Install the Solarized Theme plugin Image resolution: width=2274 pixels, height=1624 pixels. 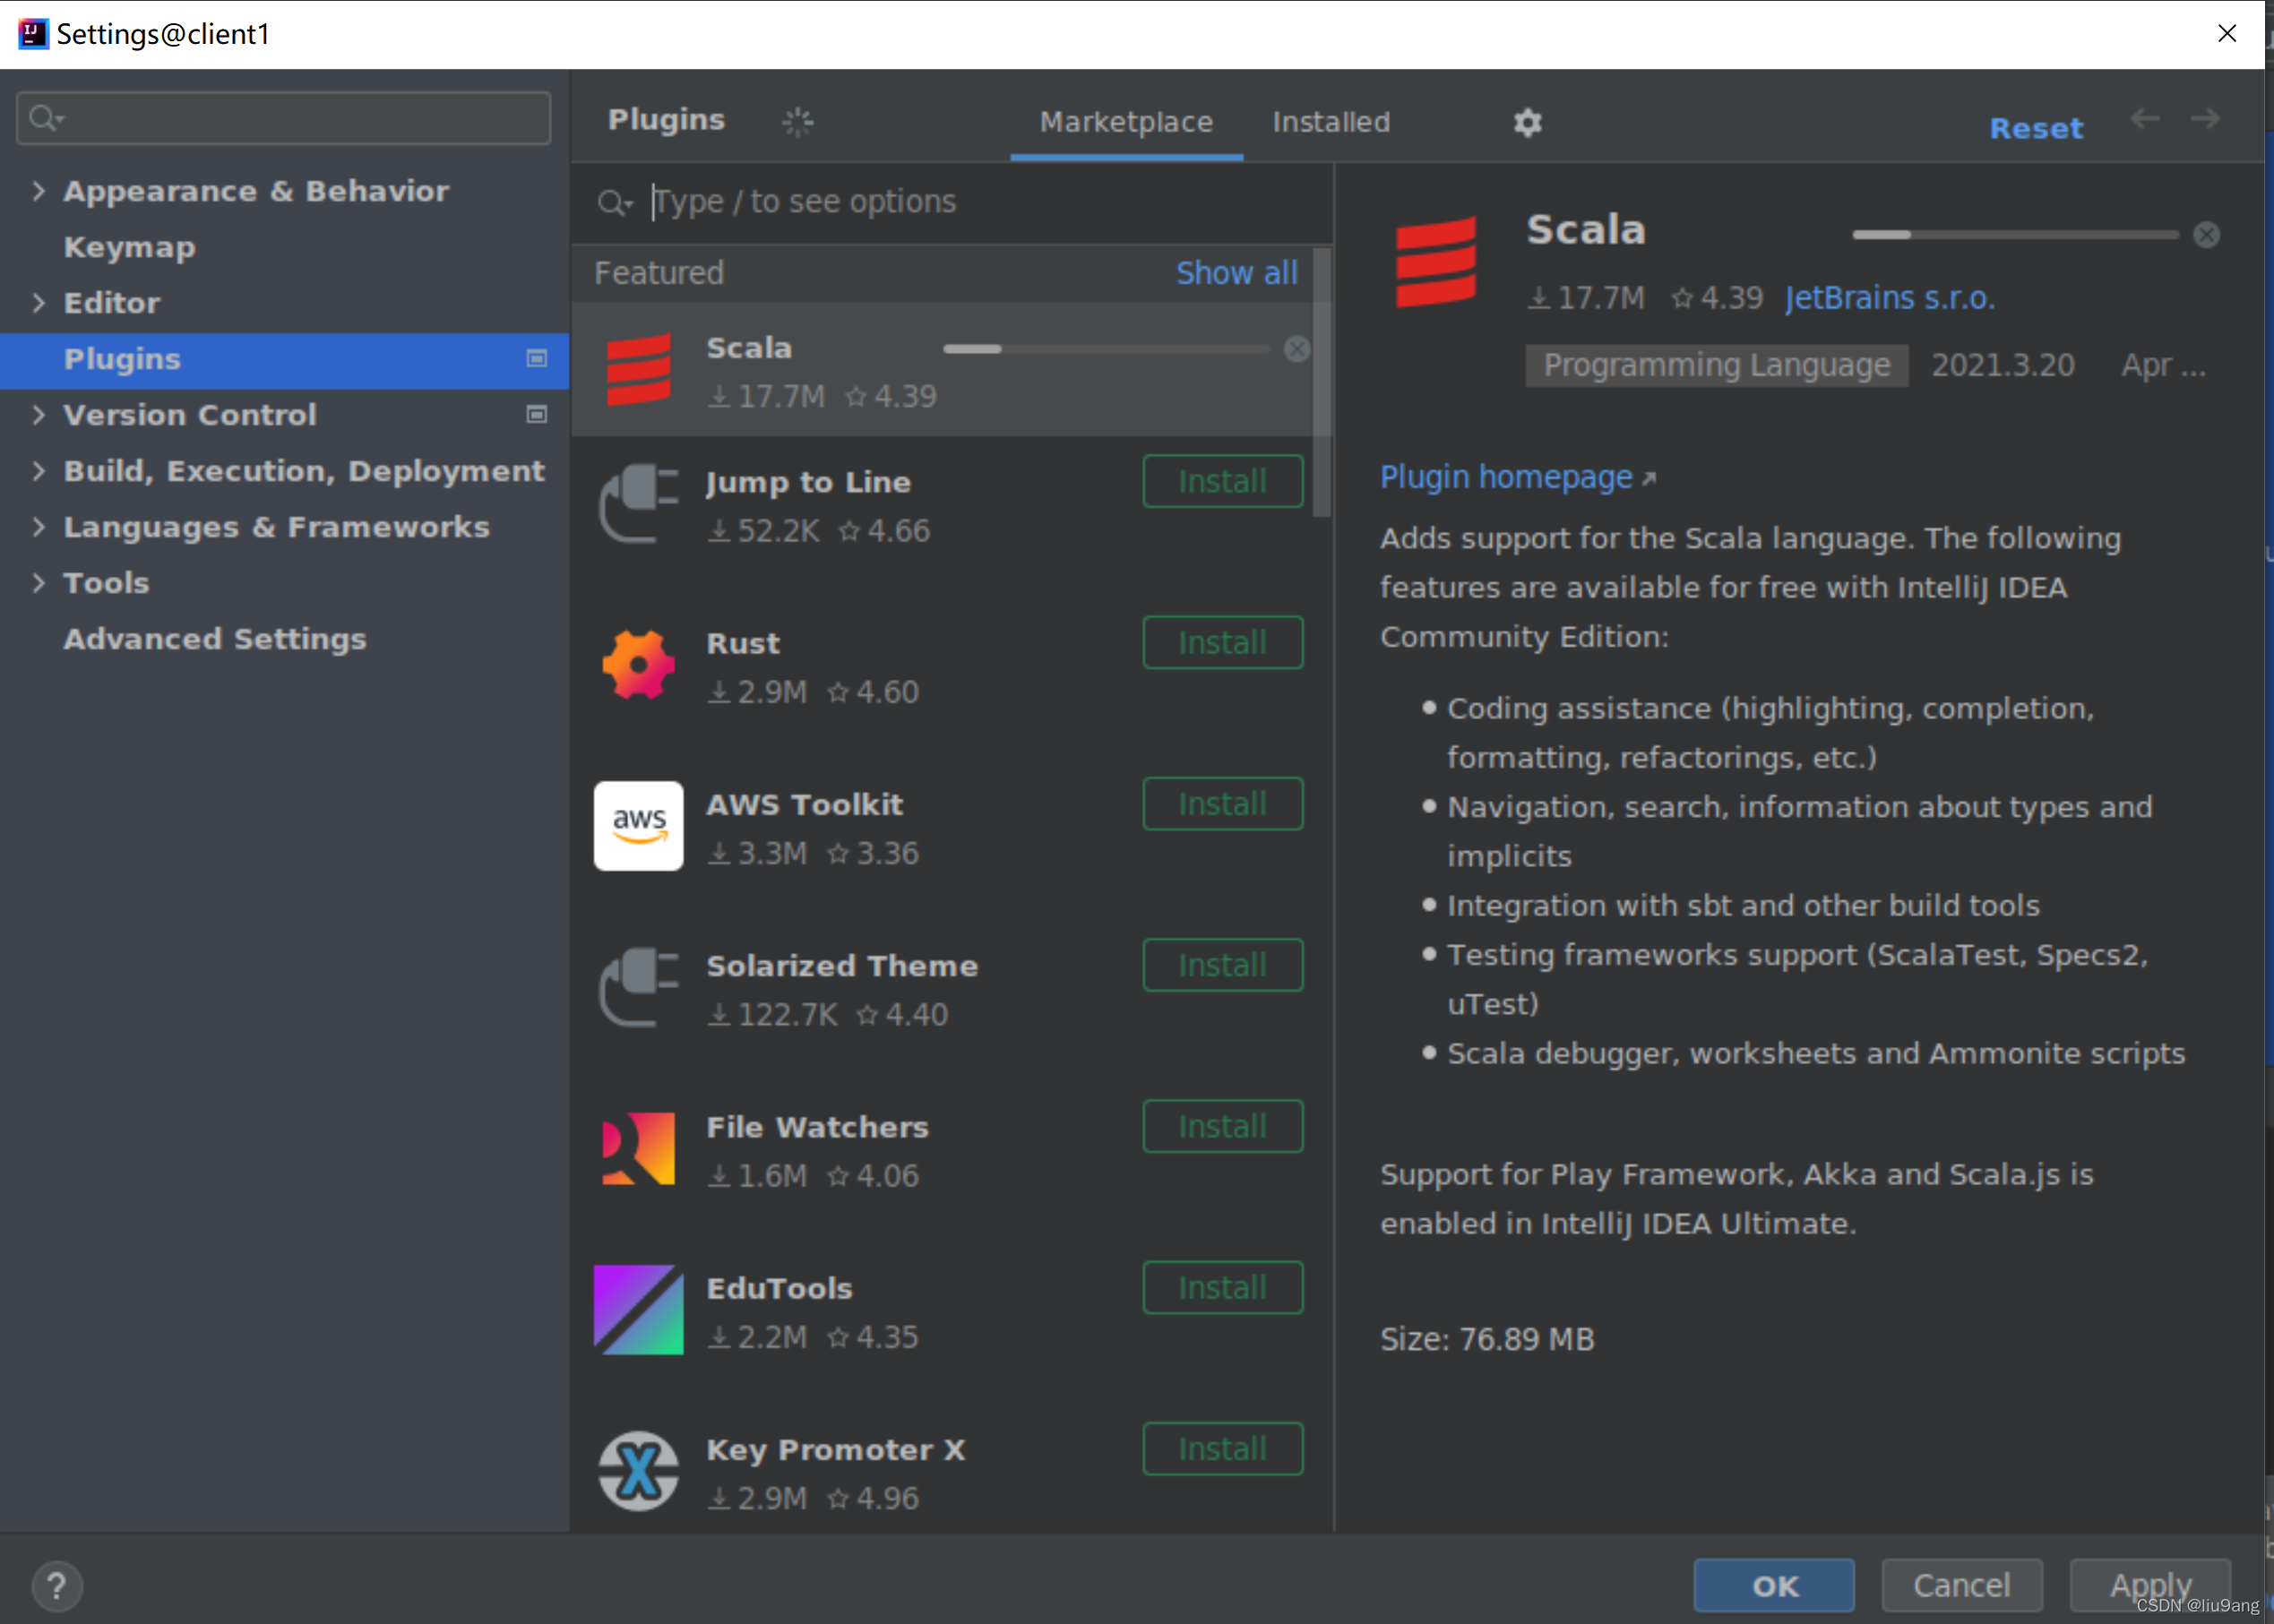click(1222, 965)
